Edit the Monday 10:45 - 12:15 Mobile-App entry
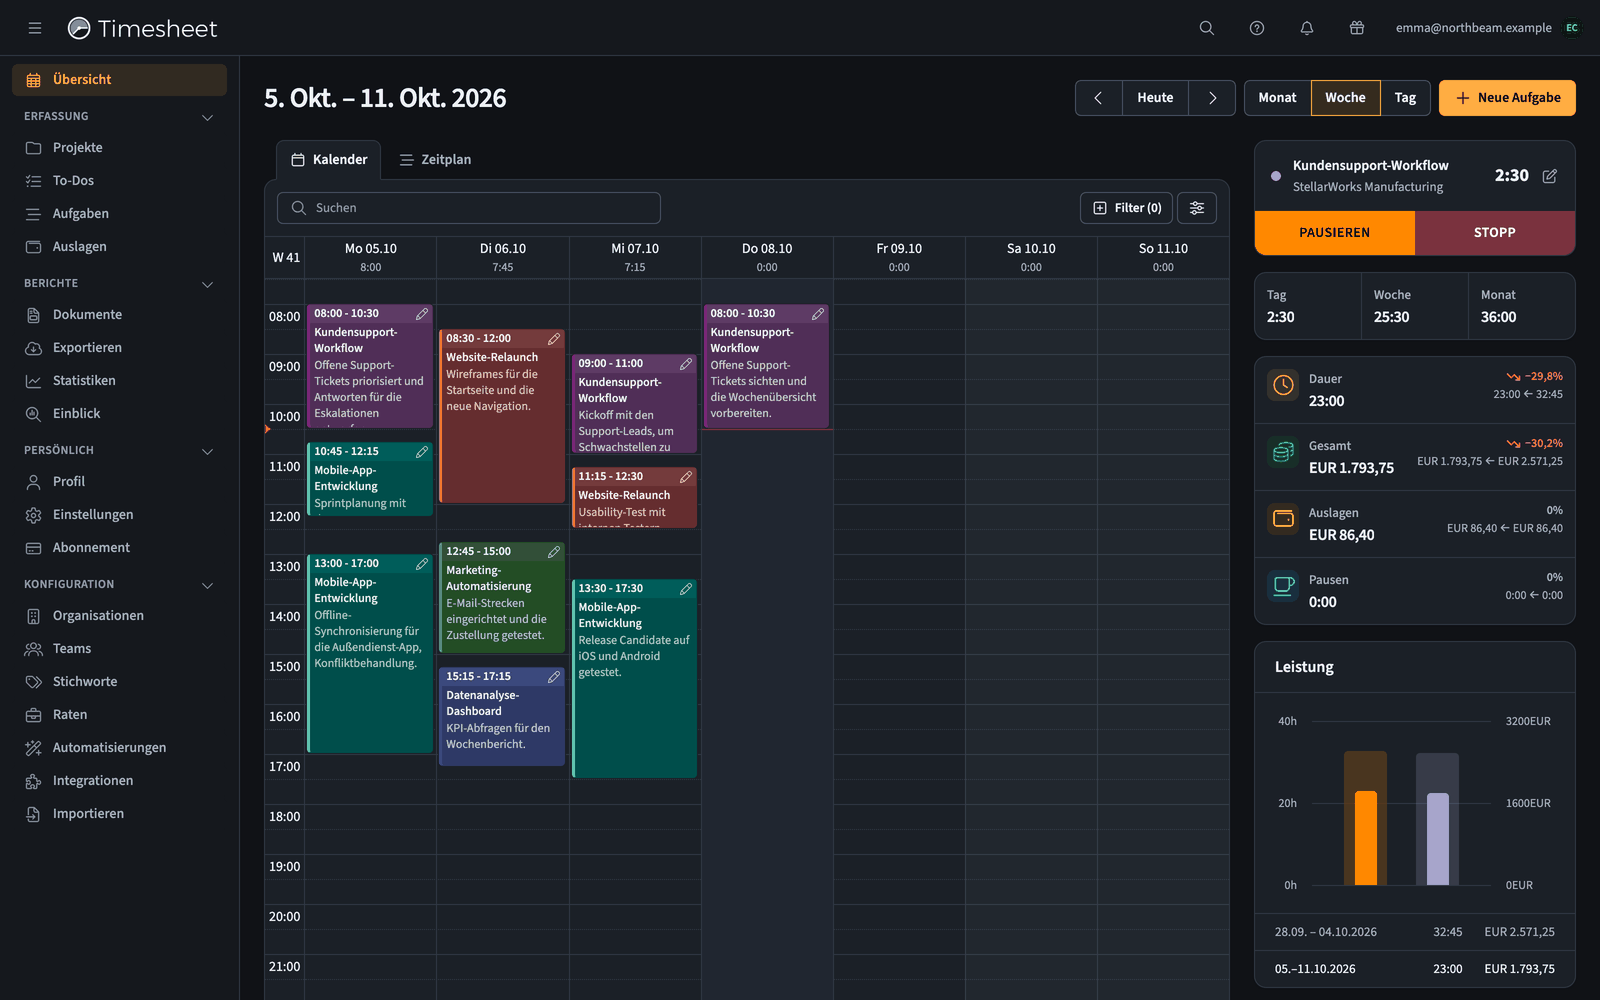This screenshot has height=1000, width=1600. click(422, 452)
